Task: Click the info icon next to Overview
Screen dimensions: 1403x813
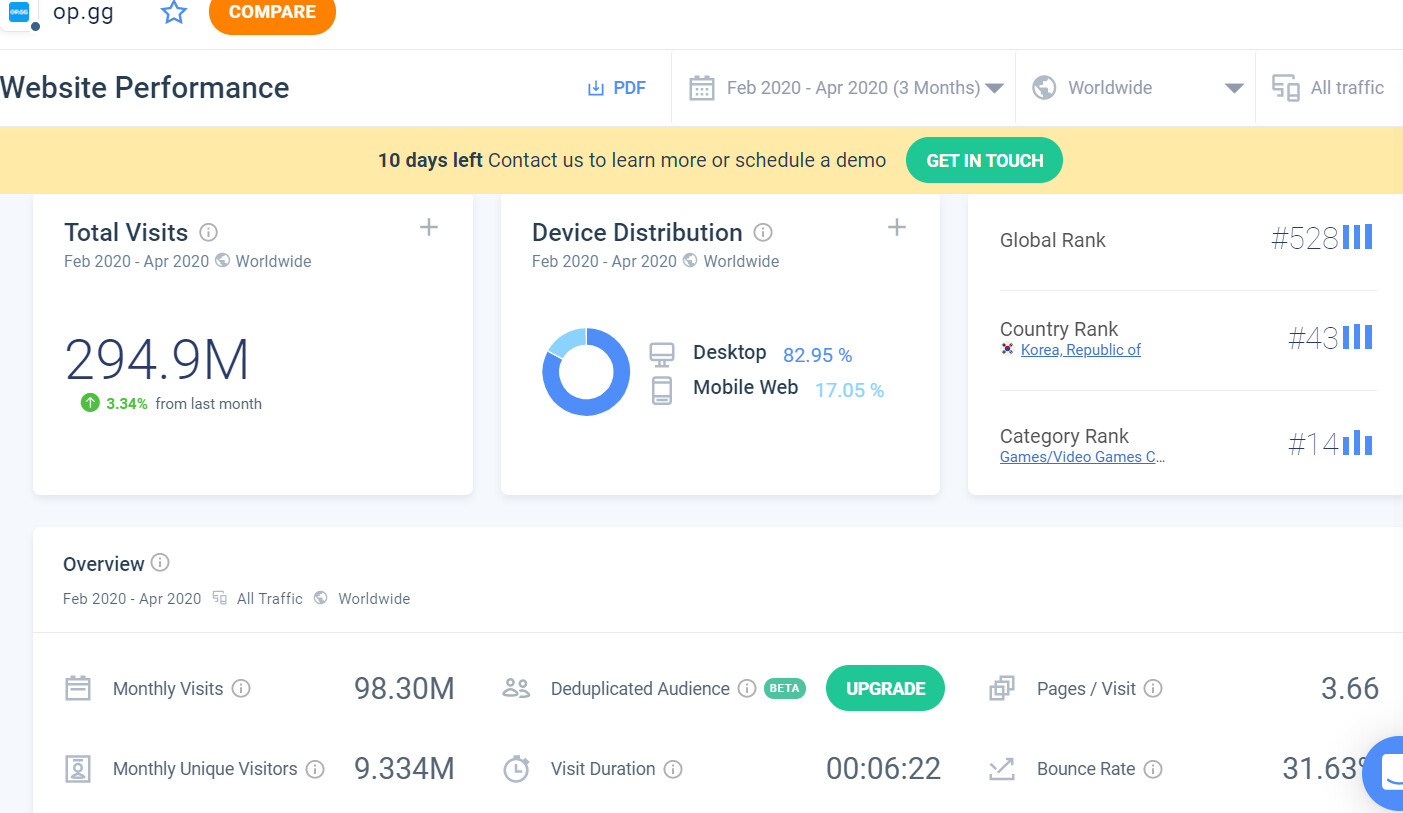Action: click(160, 563)
